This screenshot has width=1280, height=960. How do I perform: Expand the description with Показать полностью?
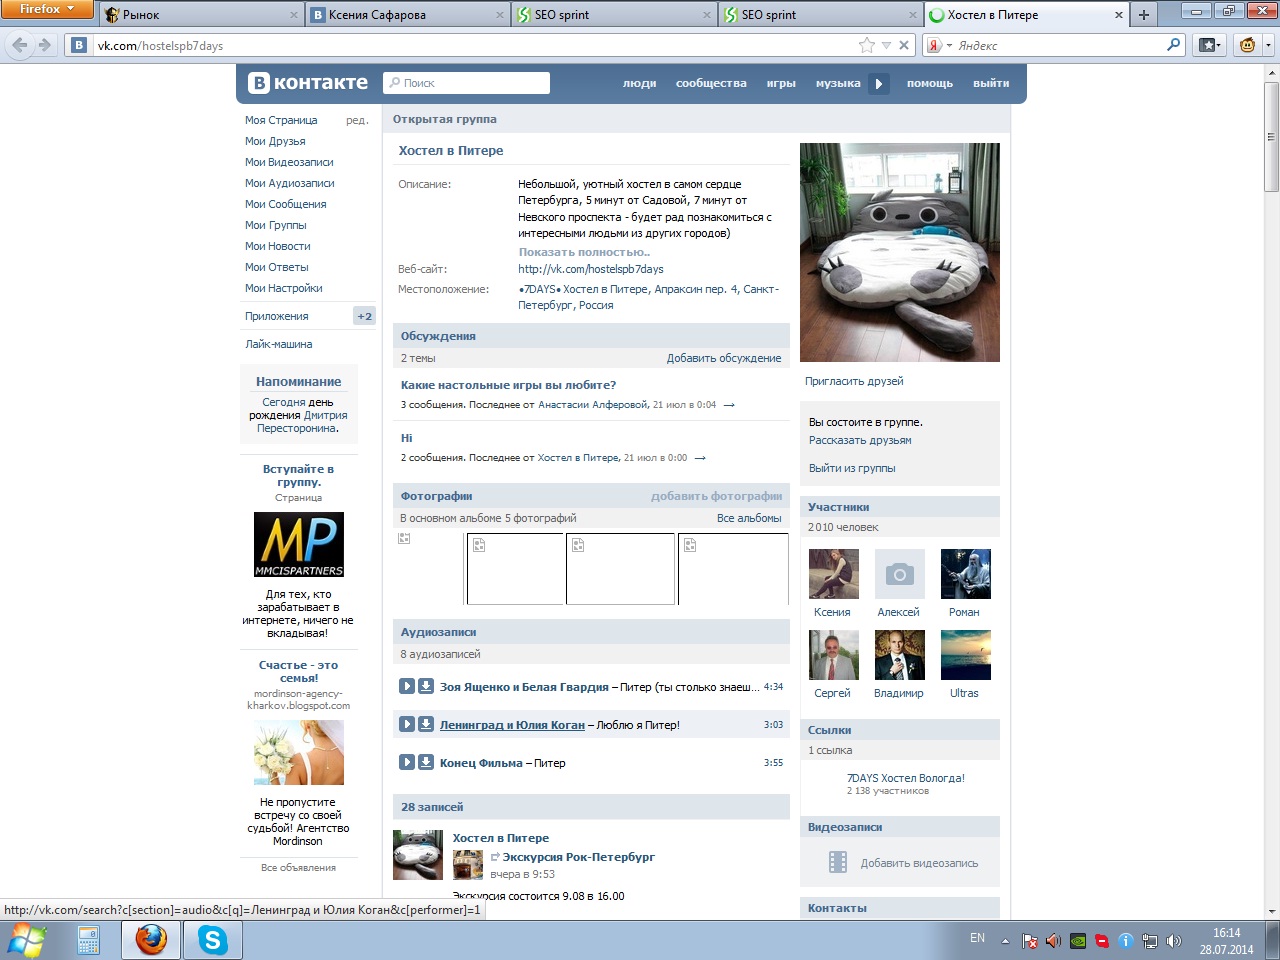584,252
